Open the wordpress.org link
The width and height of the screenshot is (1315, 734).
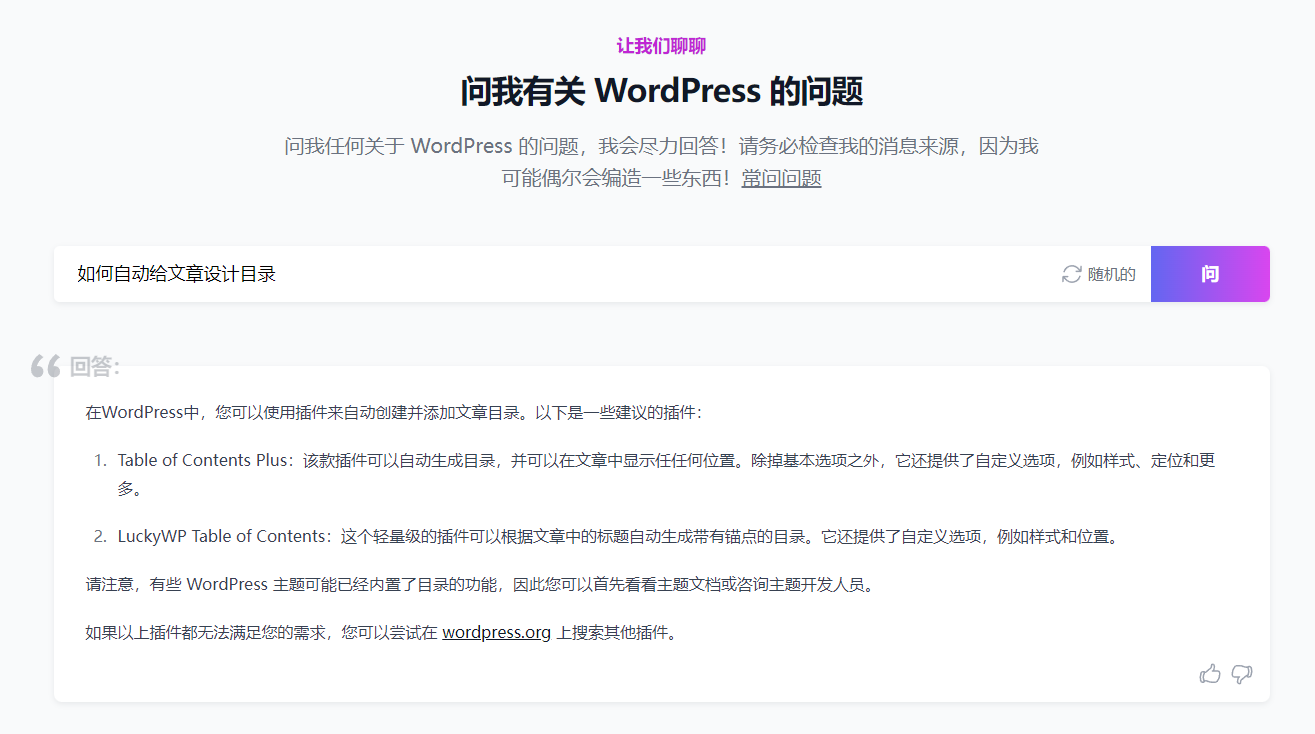point(497,632)
